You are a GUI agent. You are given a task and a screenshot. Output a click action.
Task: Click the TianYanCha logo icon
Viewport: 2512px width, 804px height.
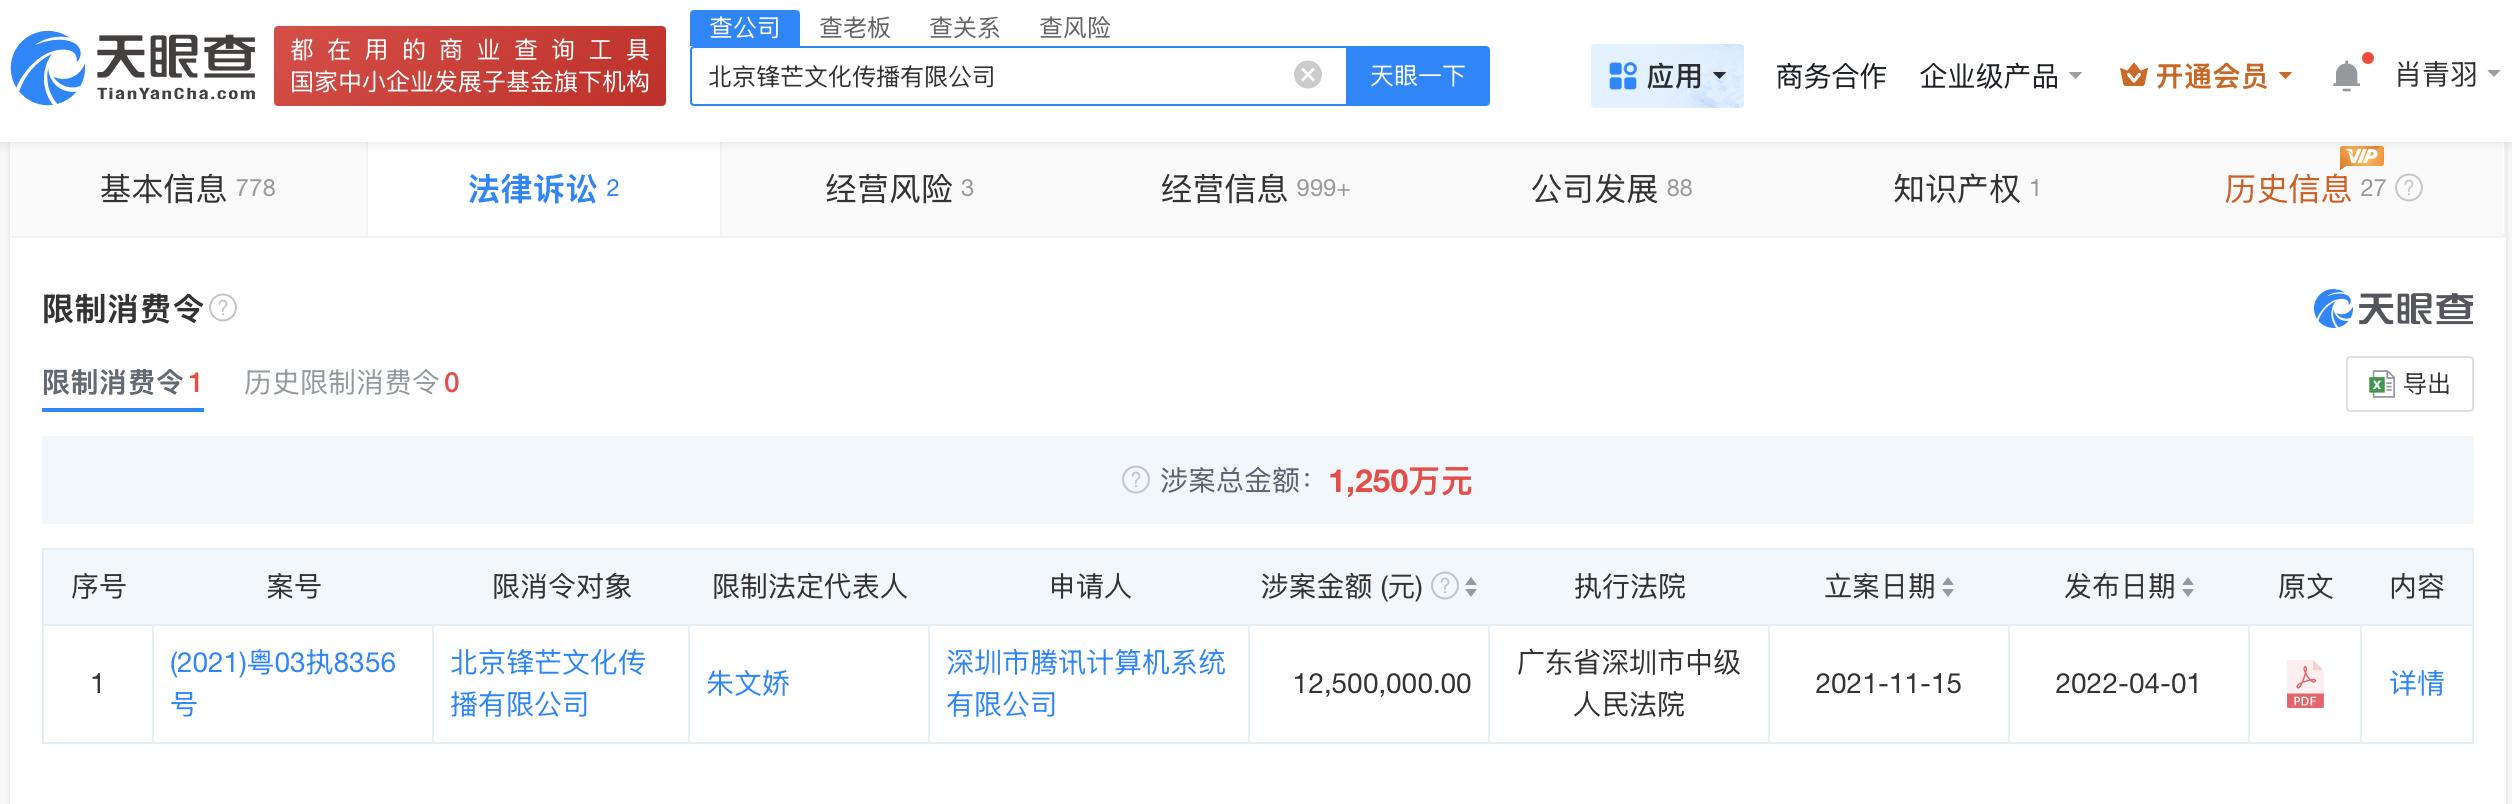[48, 68]
